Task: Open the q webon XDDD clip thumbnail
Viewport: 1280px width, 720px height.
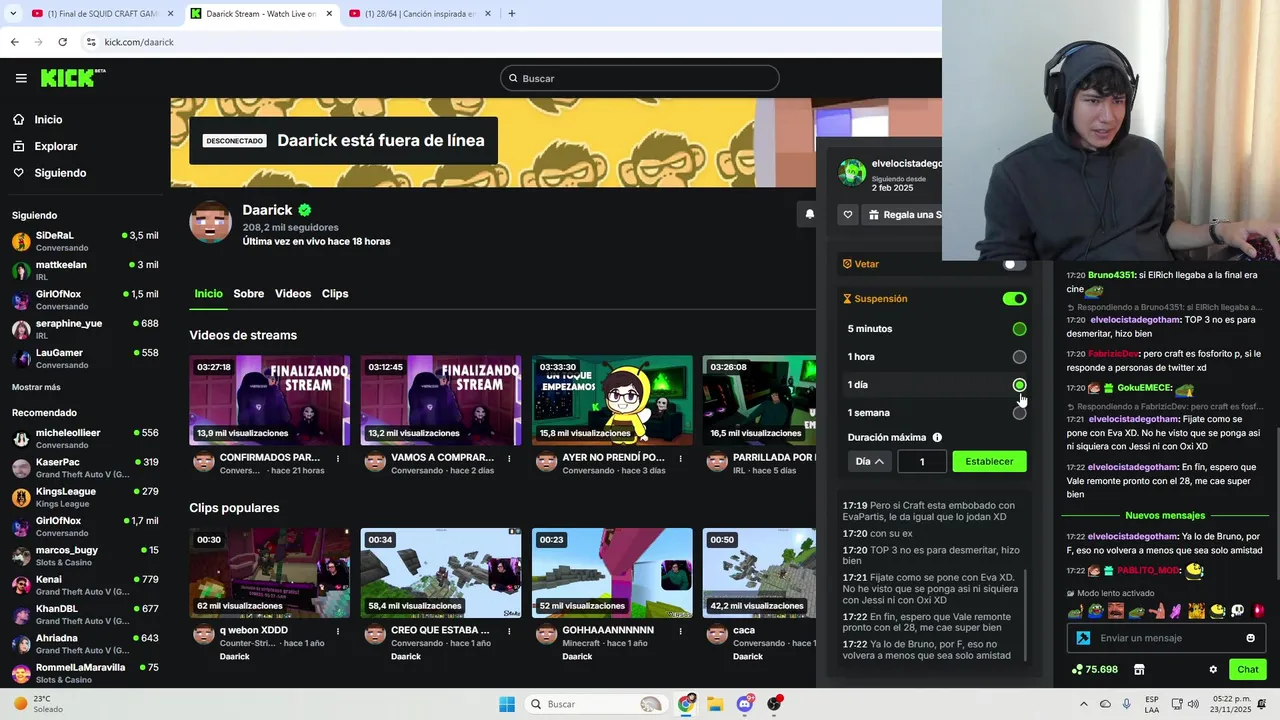Action: click(x=270, y=573)
